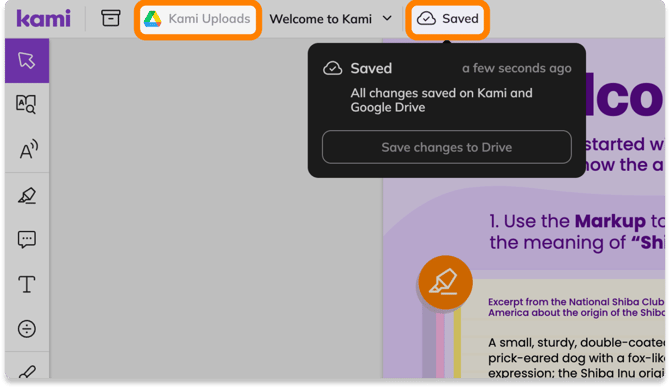Open Kami Uploads Google Drive folder
Image resolution: width=670 pixels, height=388 pixels.
(x=197, y=19)
